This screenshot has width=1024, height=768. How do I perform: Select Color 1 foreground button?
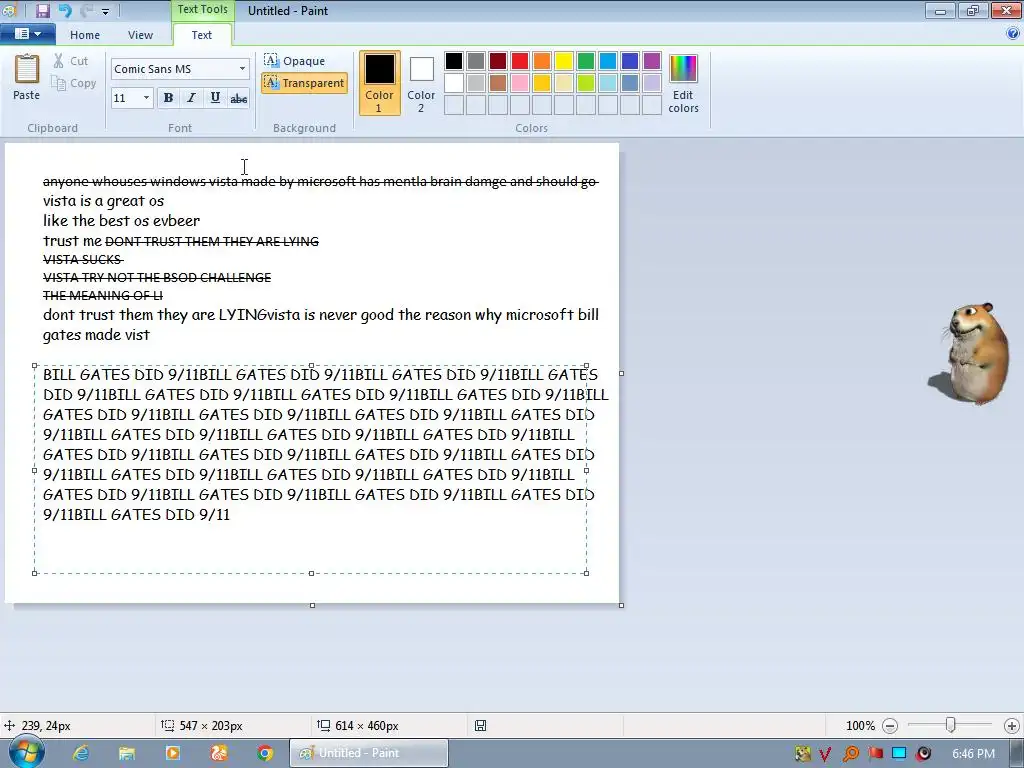point(379,83)
